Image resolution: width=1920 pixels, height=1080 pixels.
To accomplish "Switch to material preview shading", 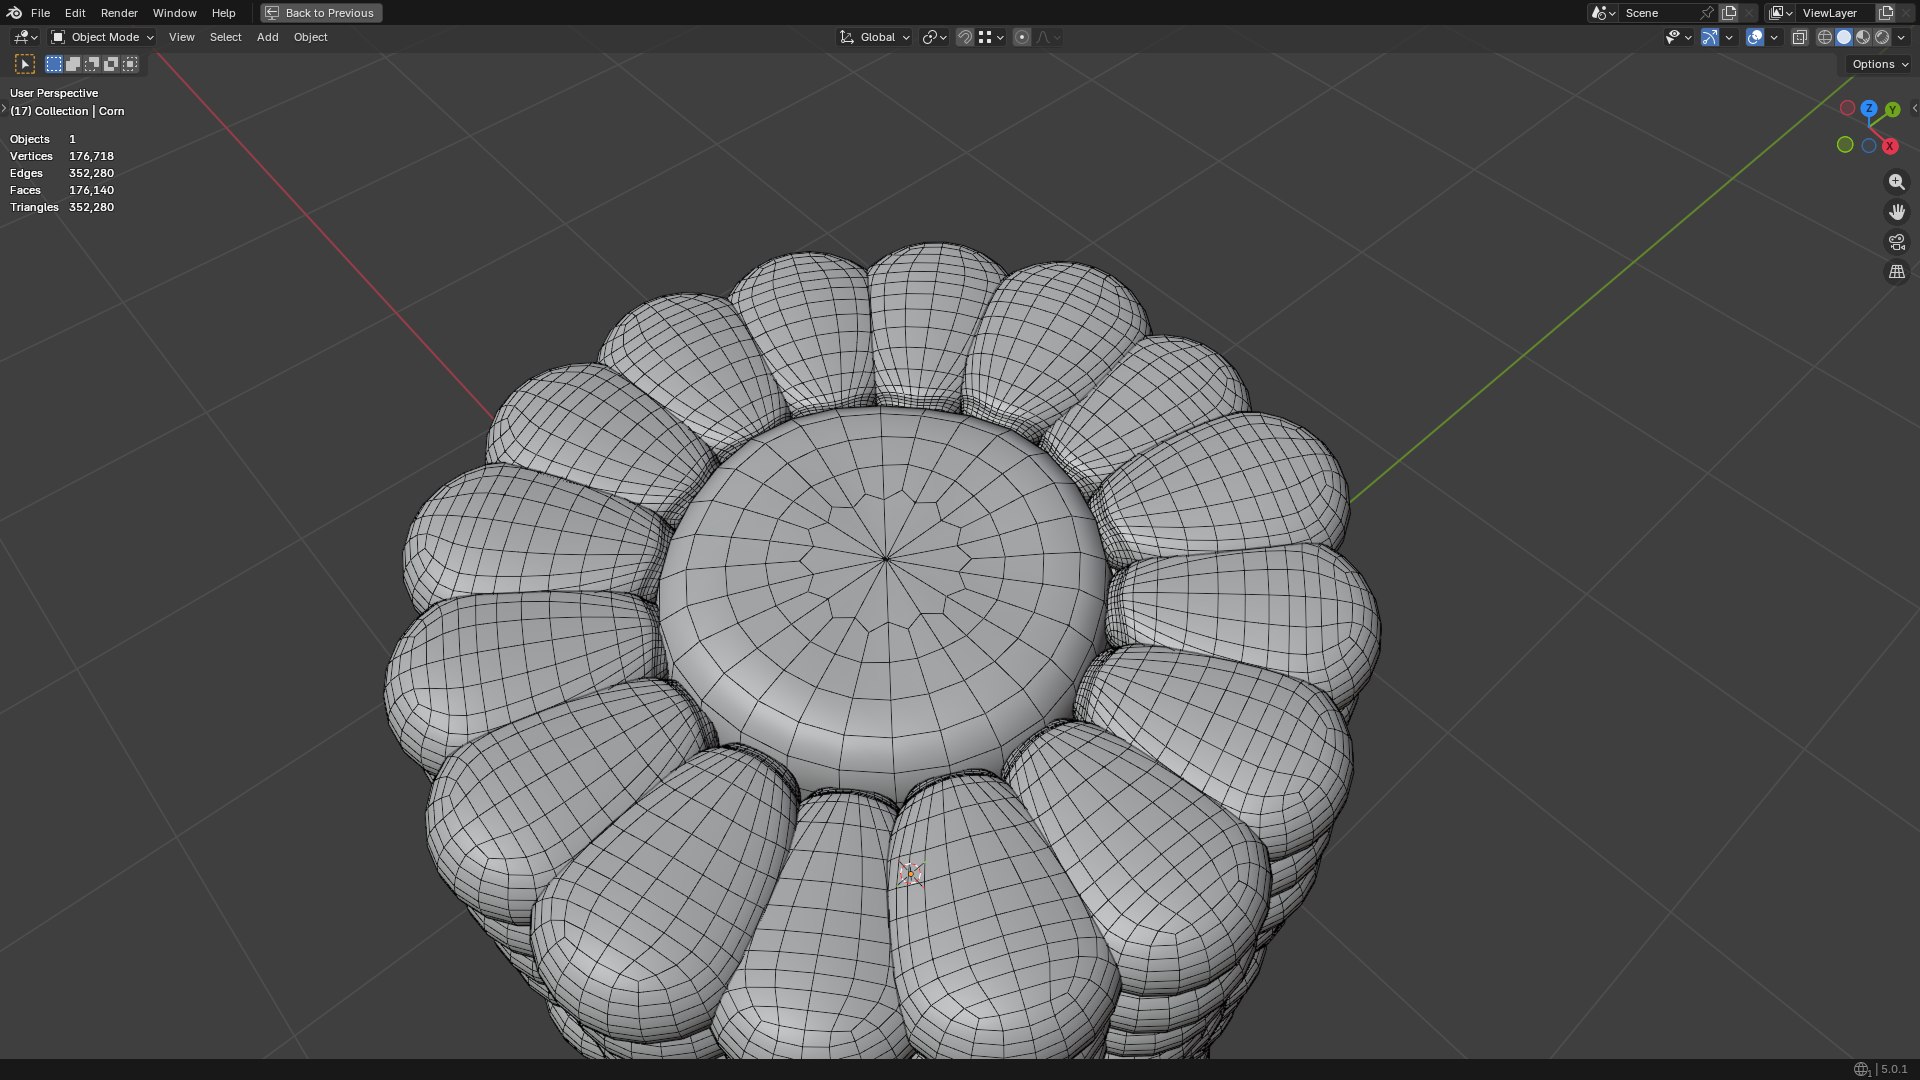I will coord(1863,37).
